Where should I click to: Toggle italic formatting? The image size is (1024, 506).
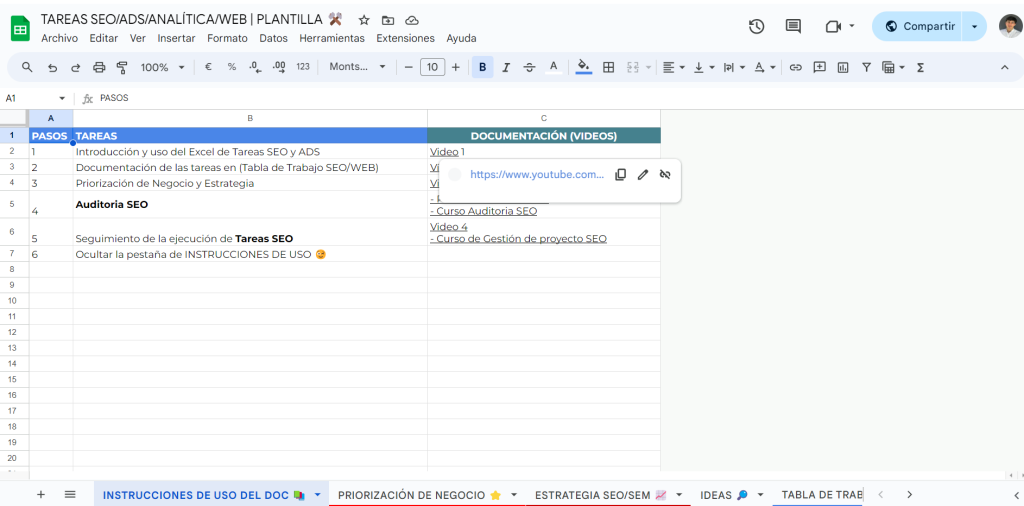pos(506,67)
